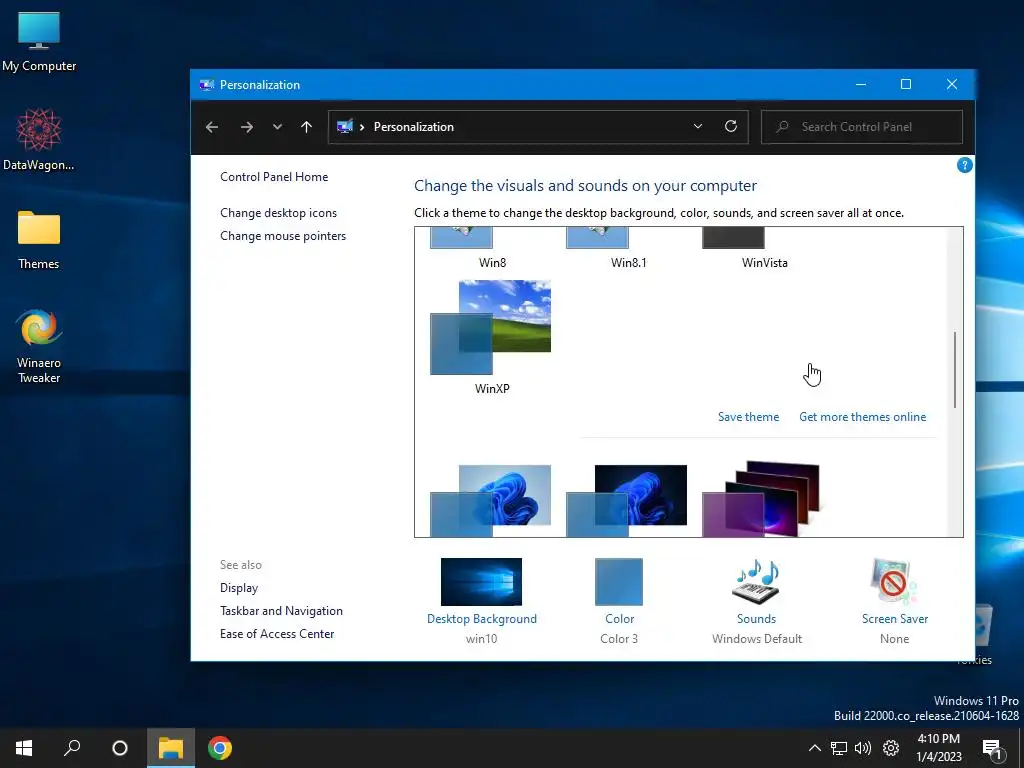Select the Winaero Tweaker desktop icon
1024x768 pixels.
(39, 346)
